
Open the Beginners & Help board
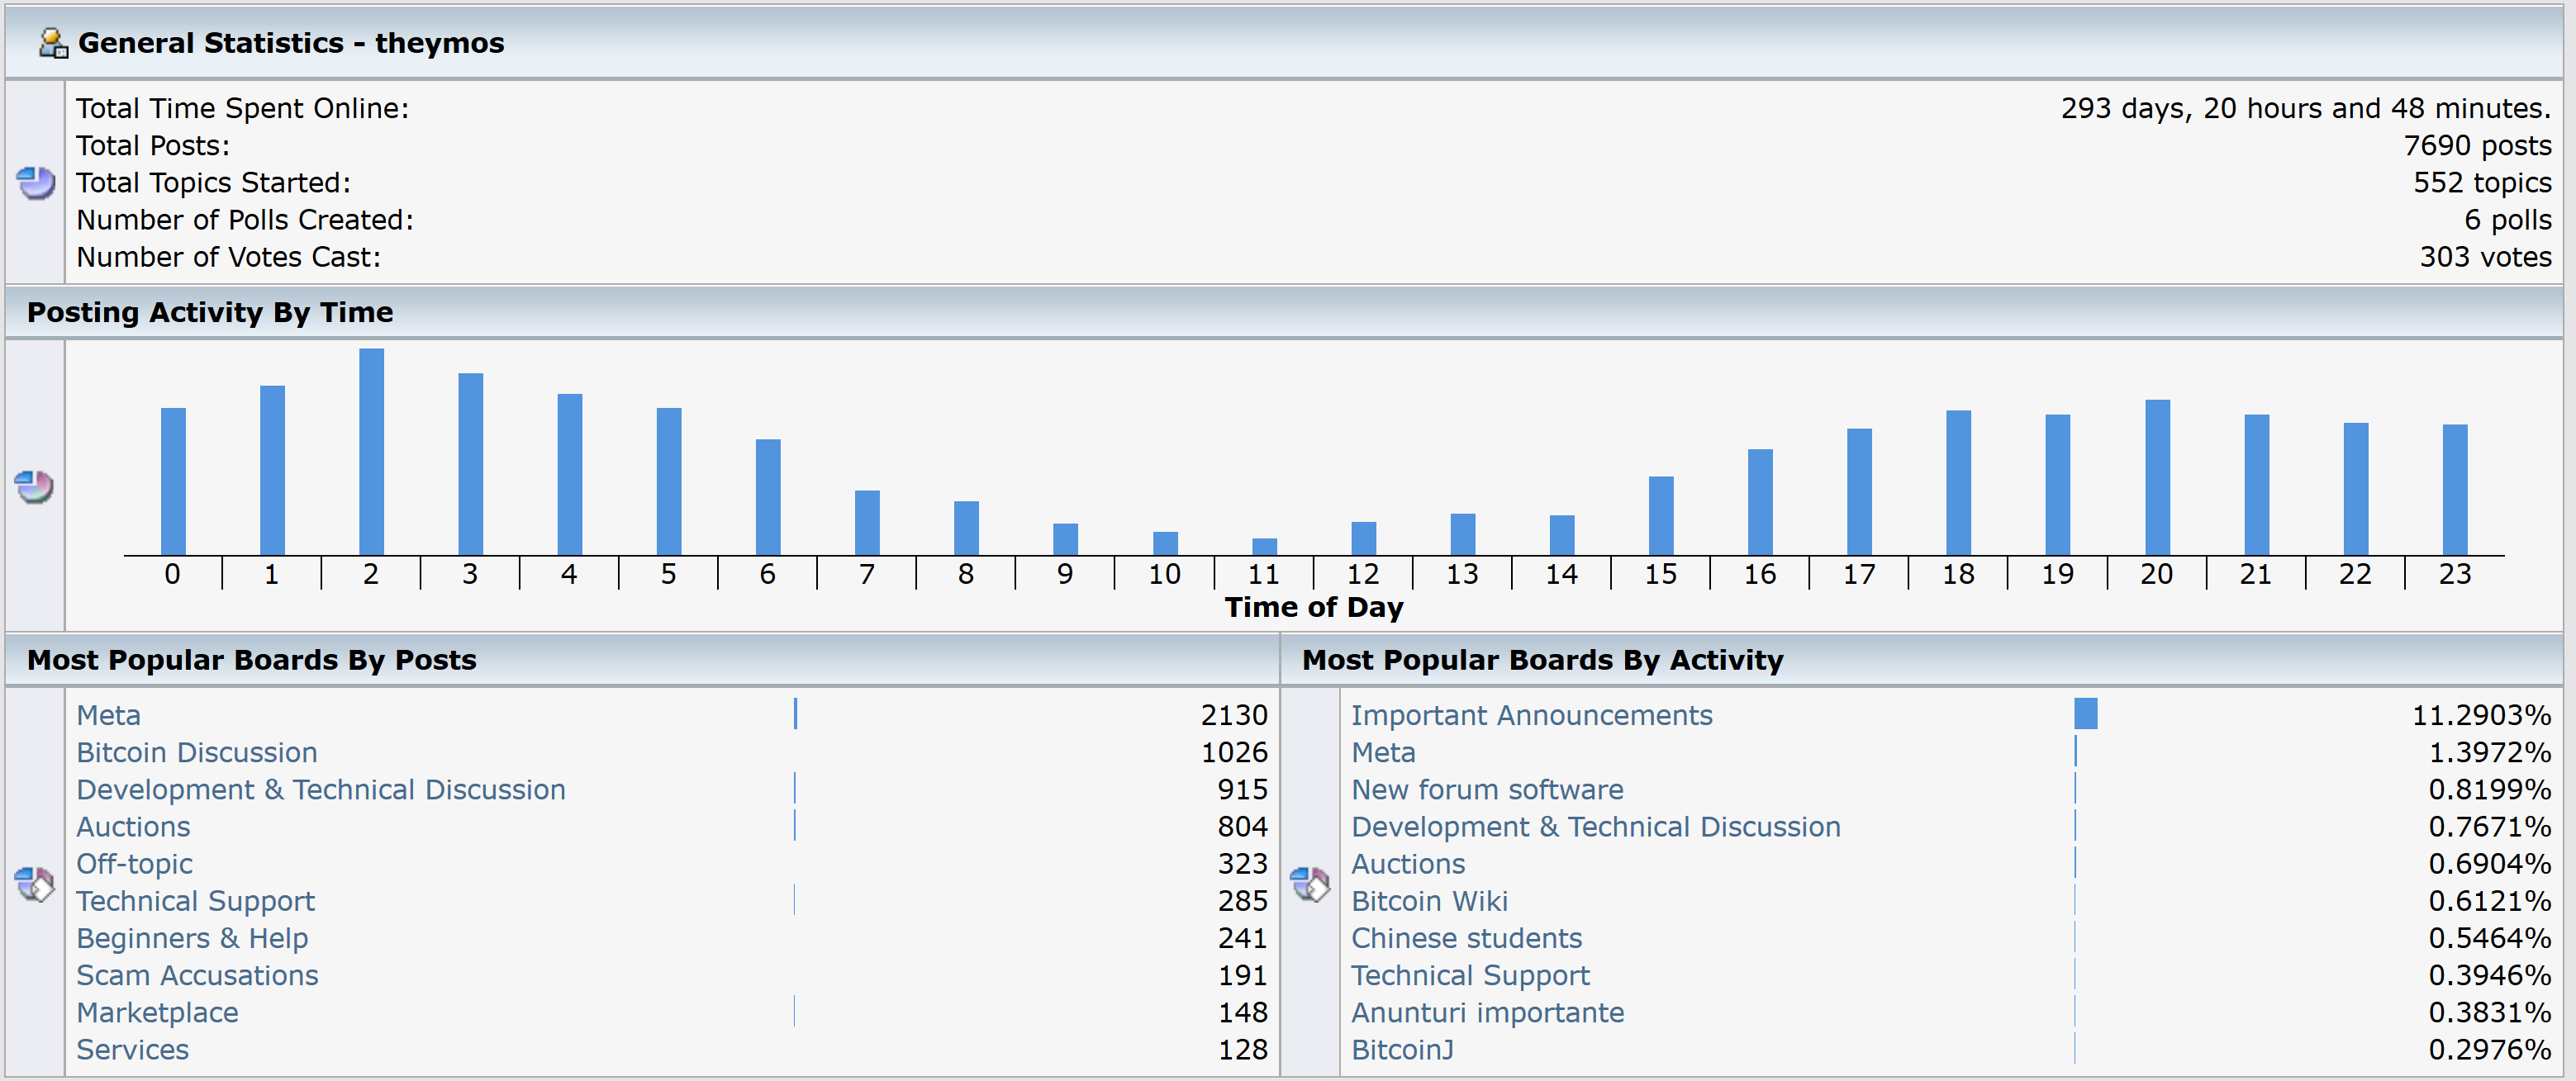192,938
